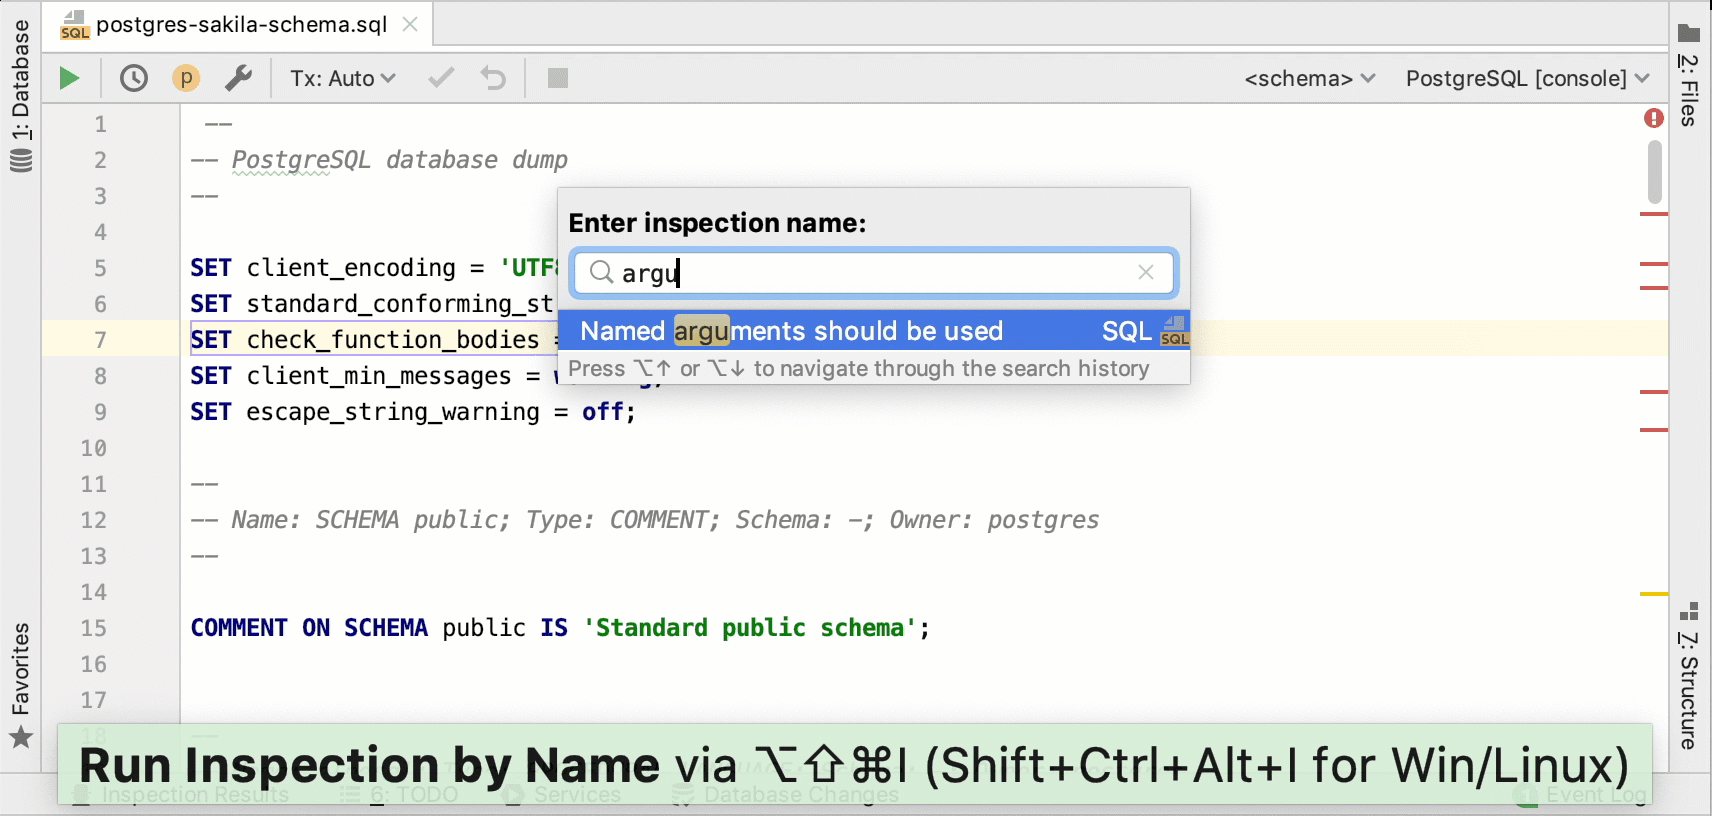The height and width of the screenshot is (816, 1712).
Task: Rollback transaction undo arrow icon
Action: pyautogui.click(x=493, y=78)
